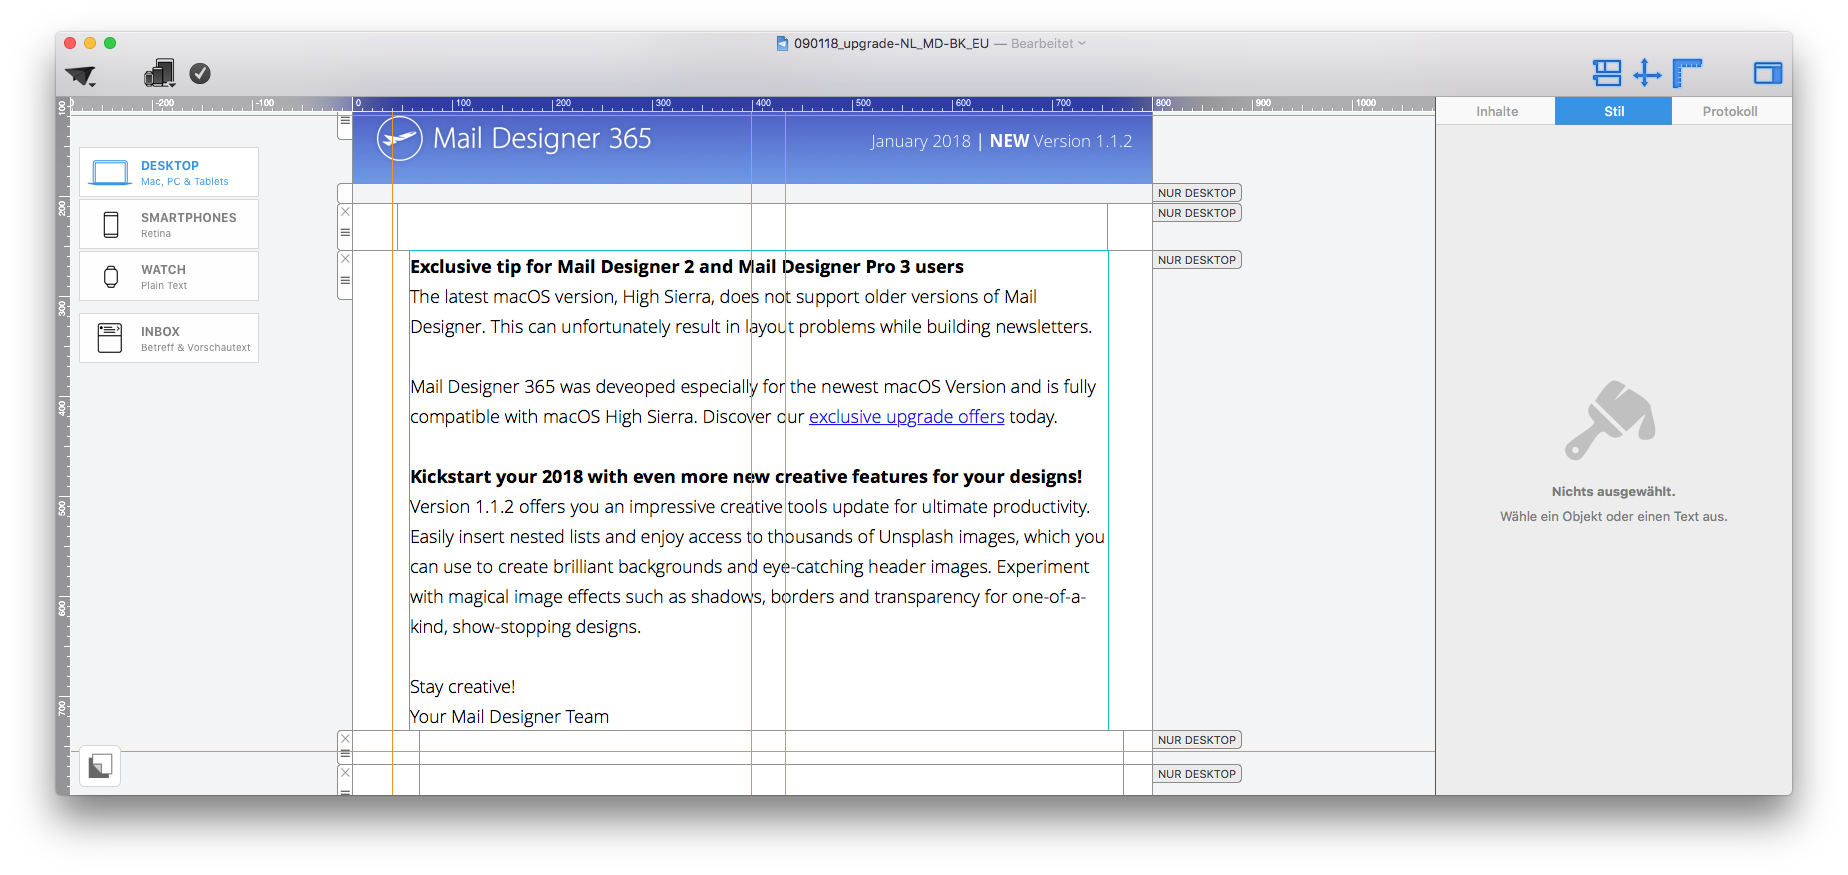Select the Mail Designer 365 header title
This screenshot has height=875, width=1848.
click(x=542, y=139)
